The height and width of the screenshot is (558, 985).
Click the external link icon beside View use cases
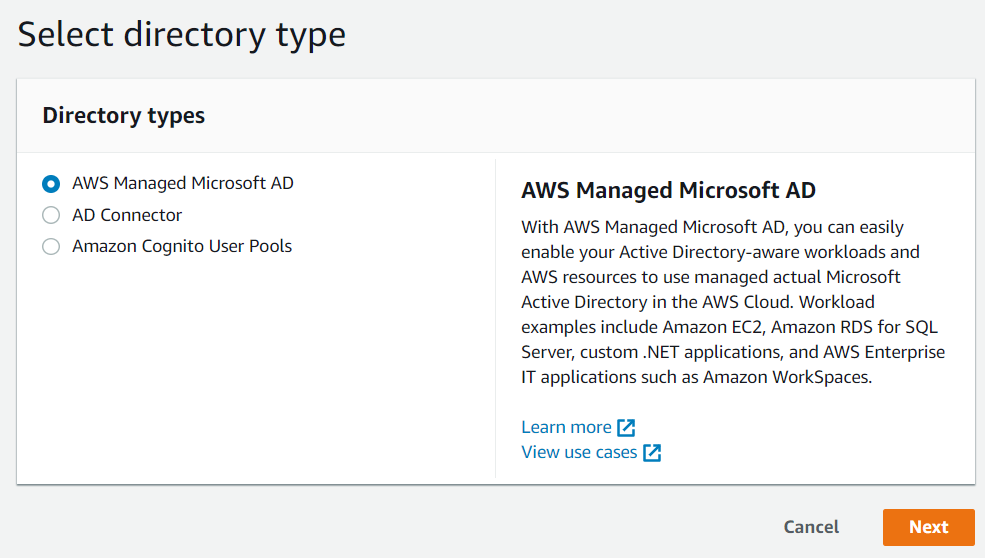(x=652, y=453)
